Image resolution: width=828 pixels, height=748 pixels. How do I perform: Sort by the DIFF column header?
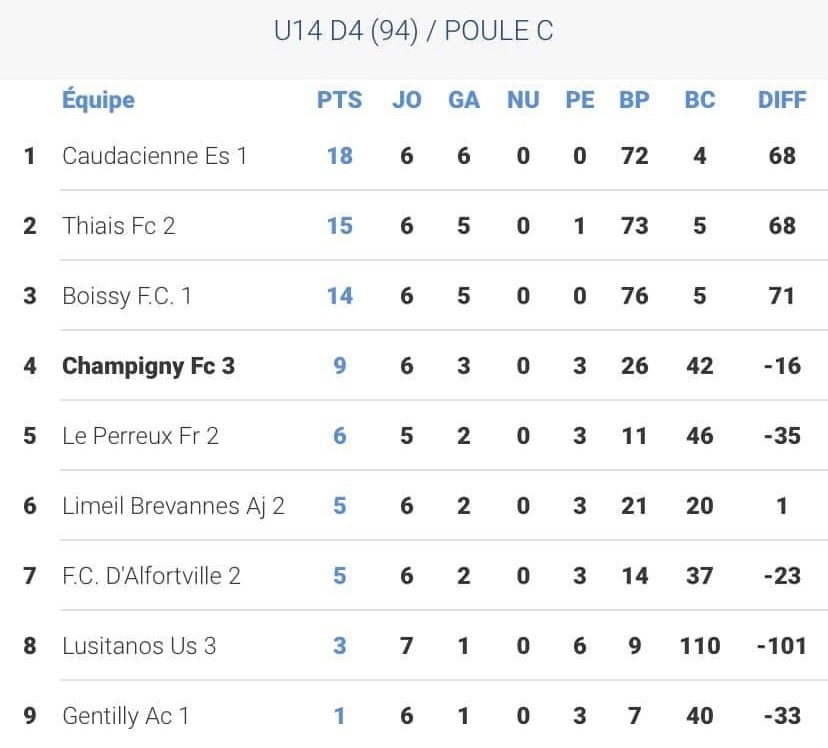[x=782, y=100]
